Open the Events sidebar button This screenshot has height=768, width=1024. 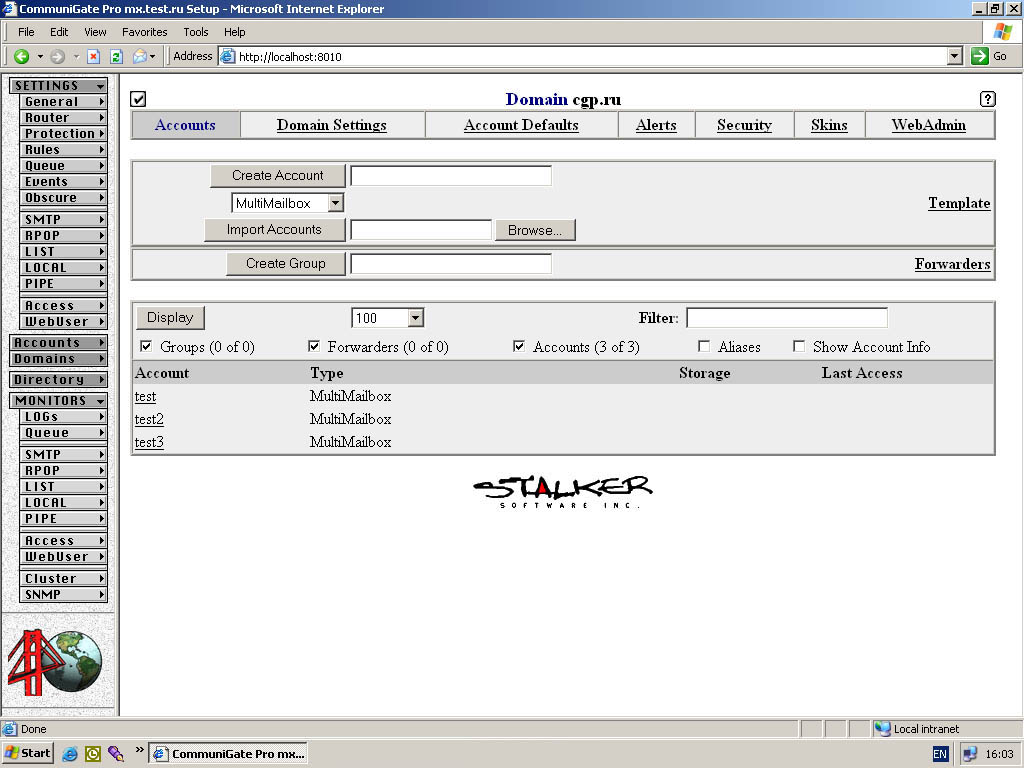point(63,182)
